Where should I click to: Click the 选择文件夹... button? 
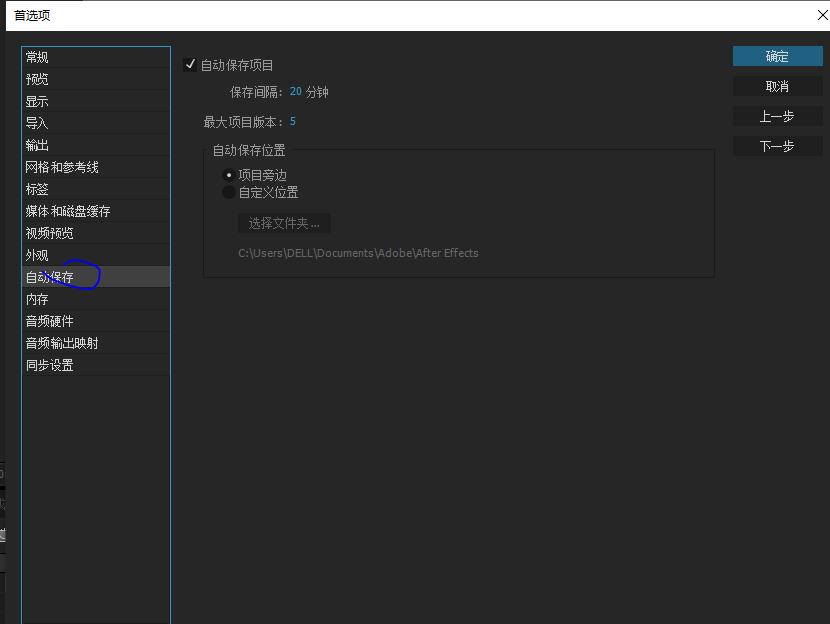[x=284, y=223]
